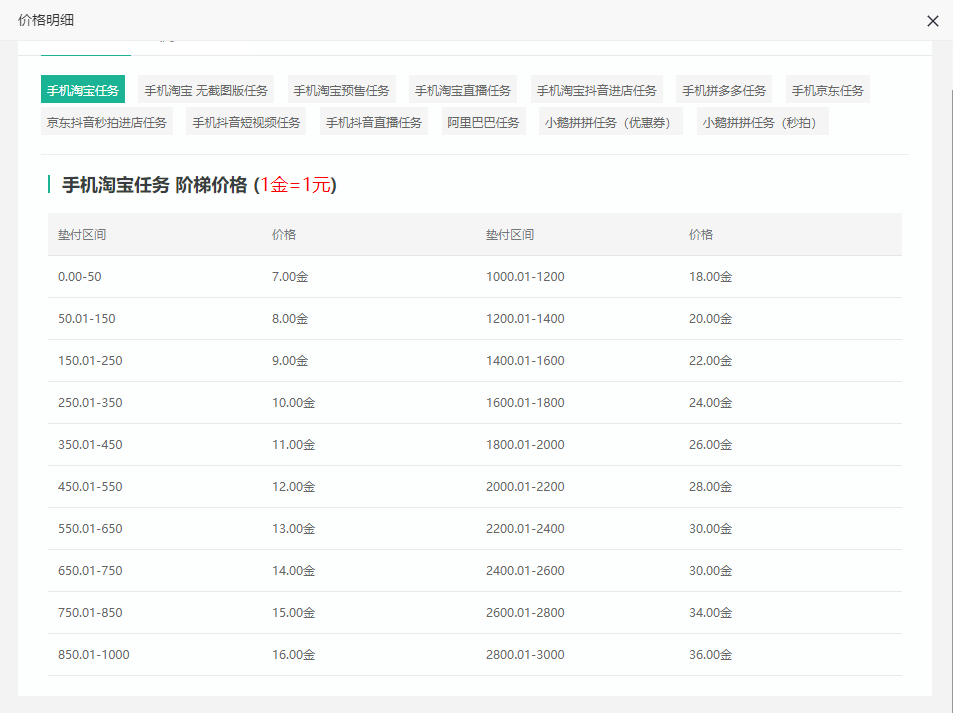Open the 京东抖音秒拍进店任务 tab
953x713 pixels.
(106, 122)
